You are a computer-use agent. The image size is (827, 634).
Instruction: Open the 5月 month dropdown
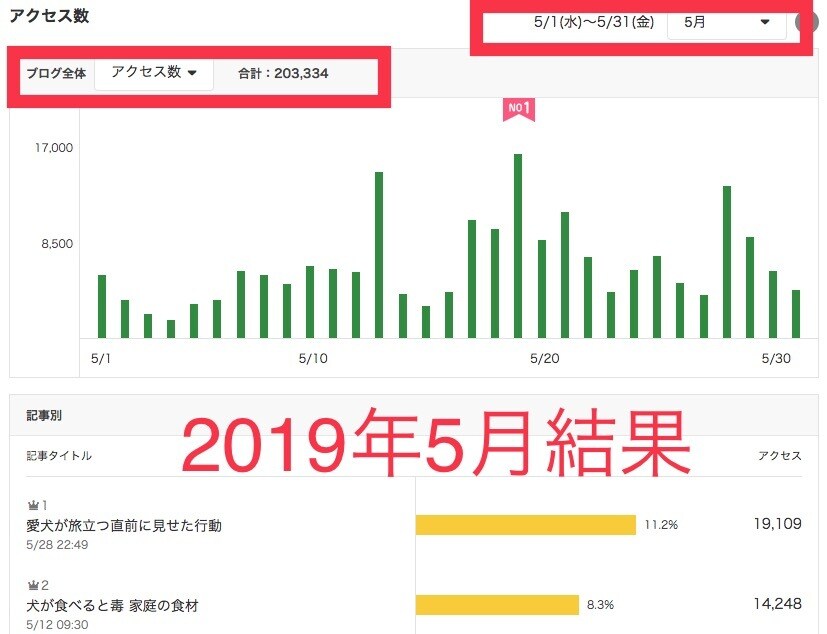tap(727, 22)
